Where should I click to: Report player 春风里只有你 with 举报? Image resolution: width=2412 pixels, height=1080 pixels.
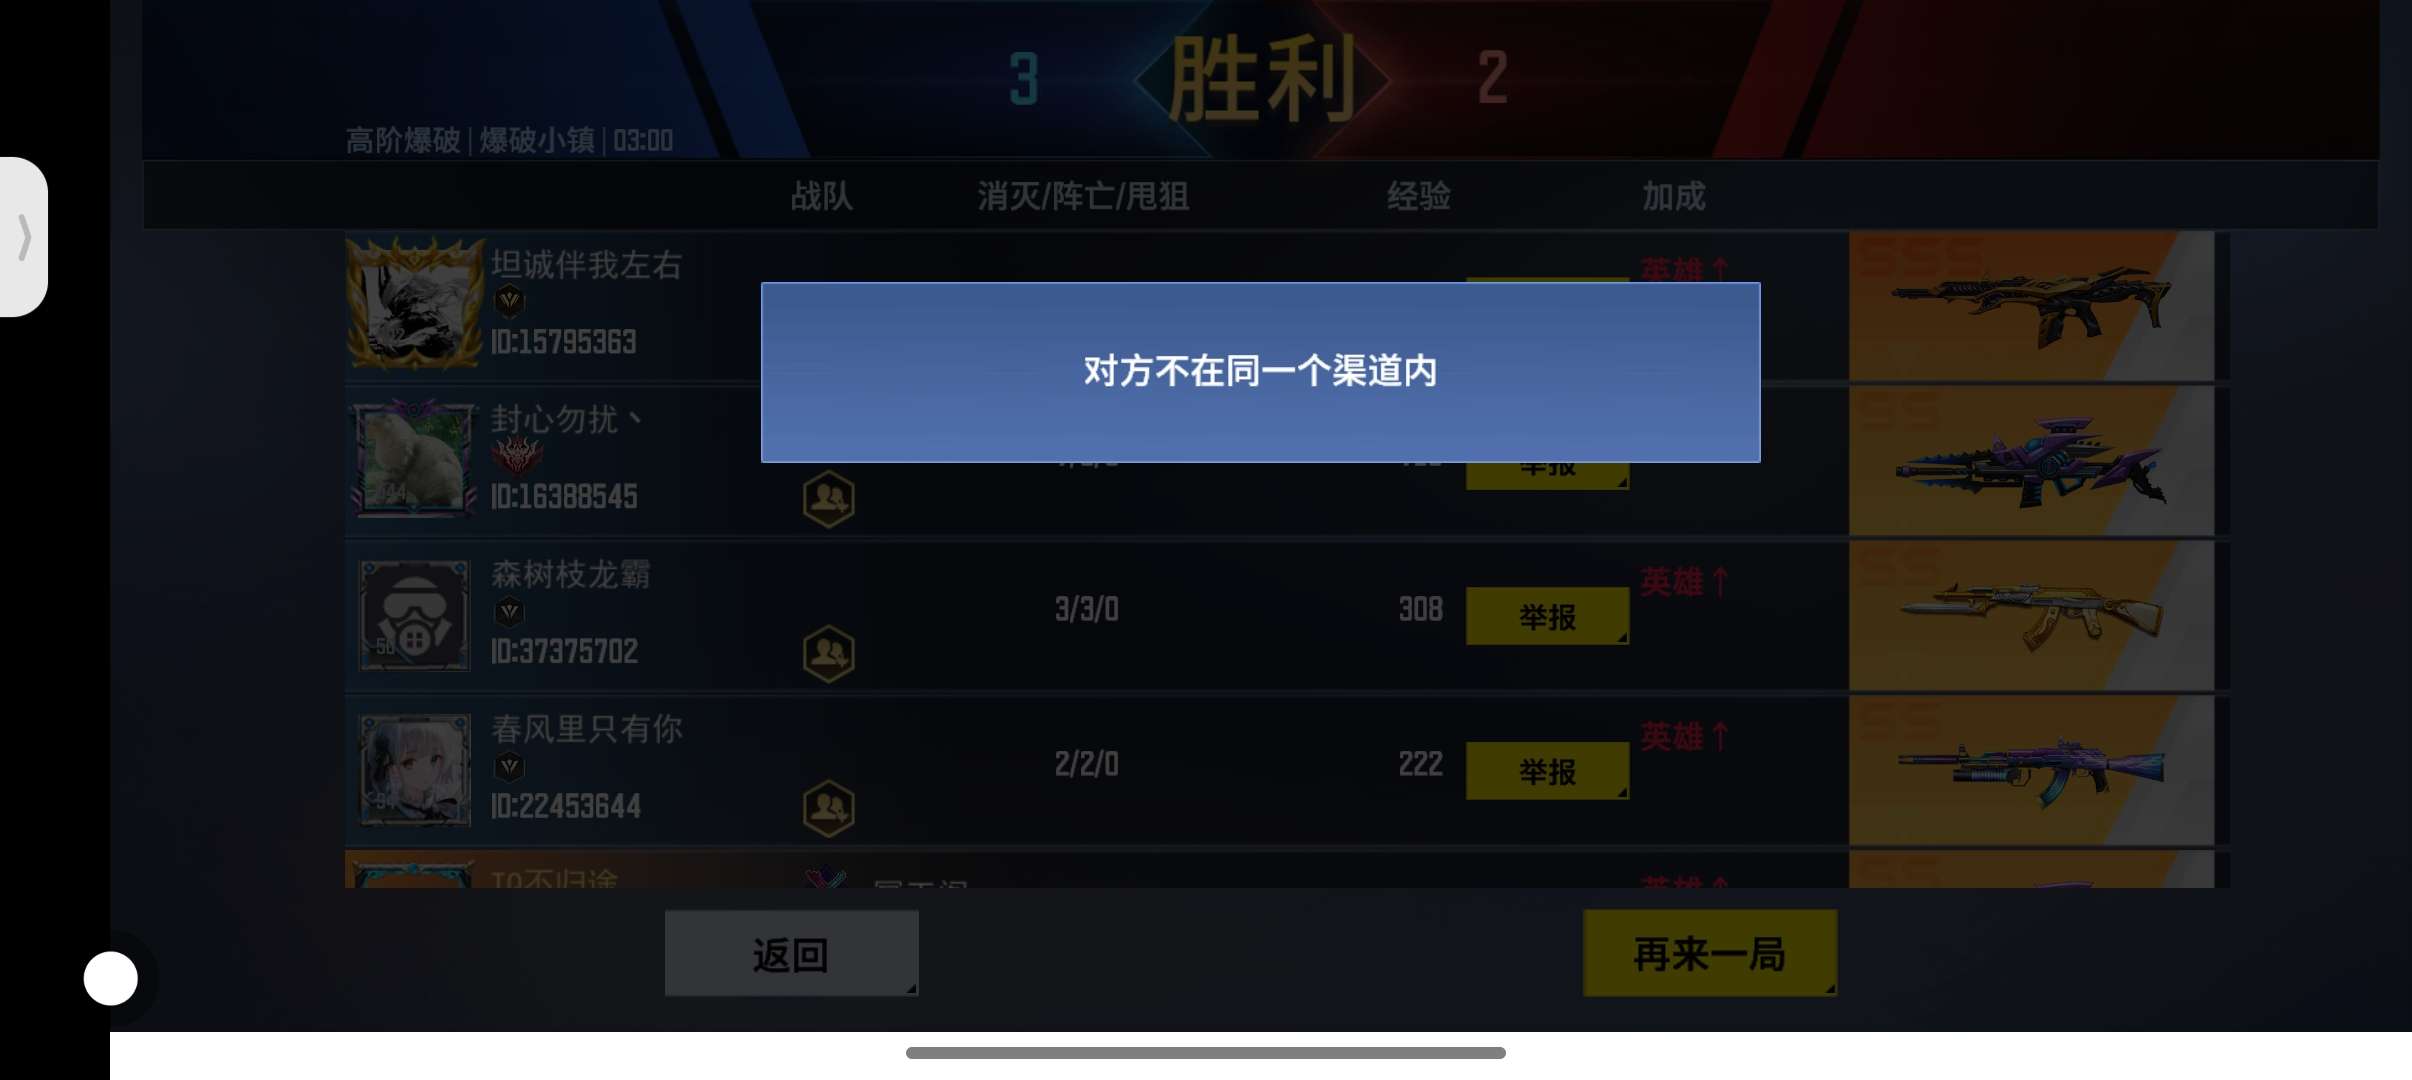click(x=1547, y=771)
